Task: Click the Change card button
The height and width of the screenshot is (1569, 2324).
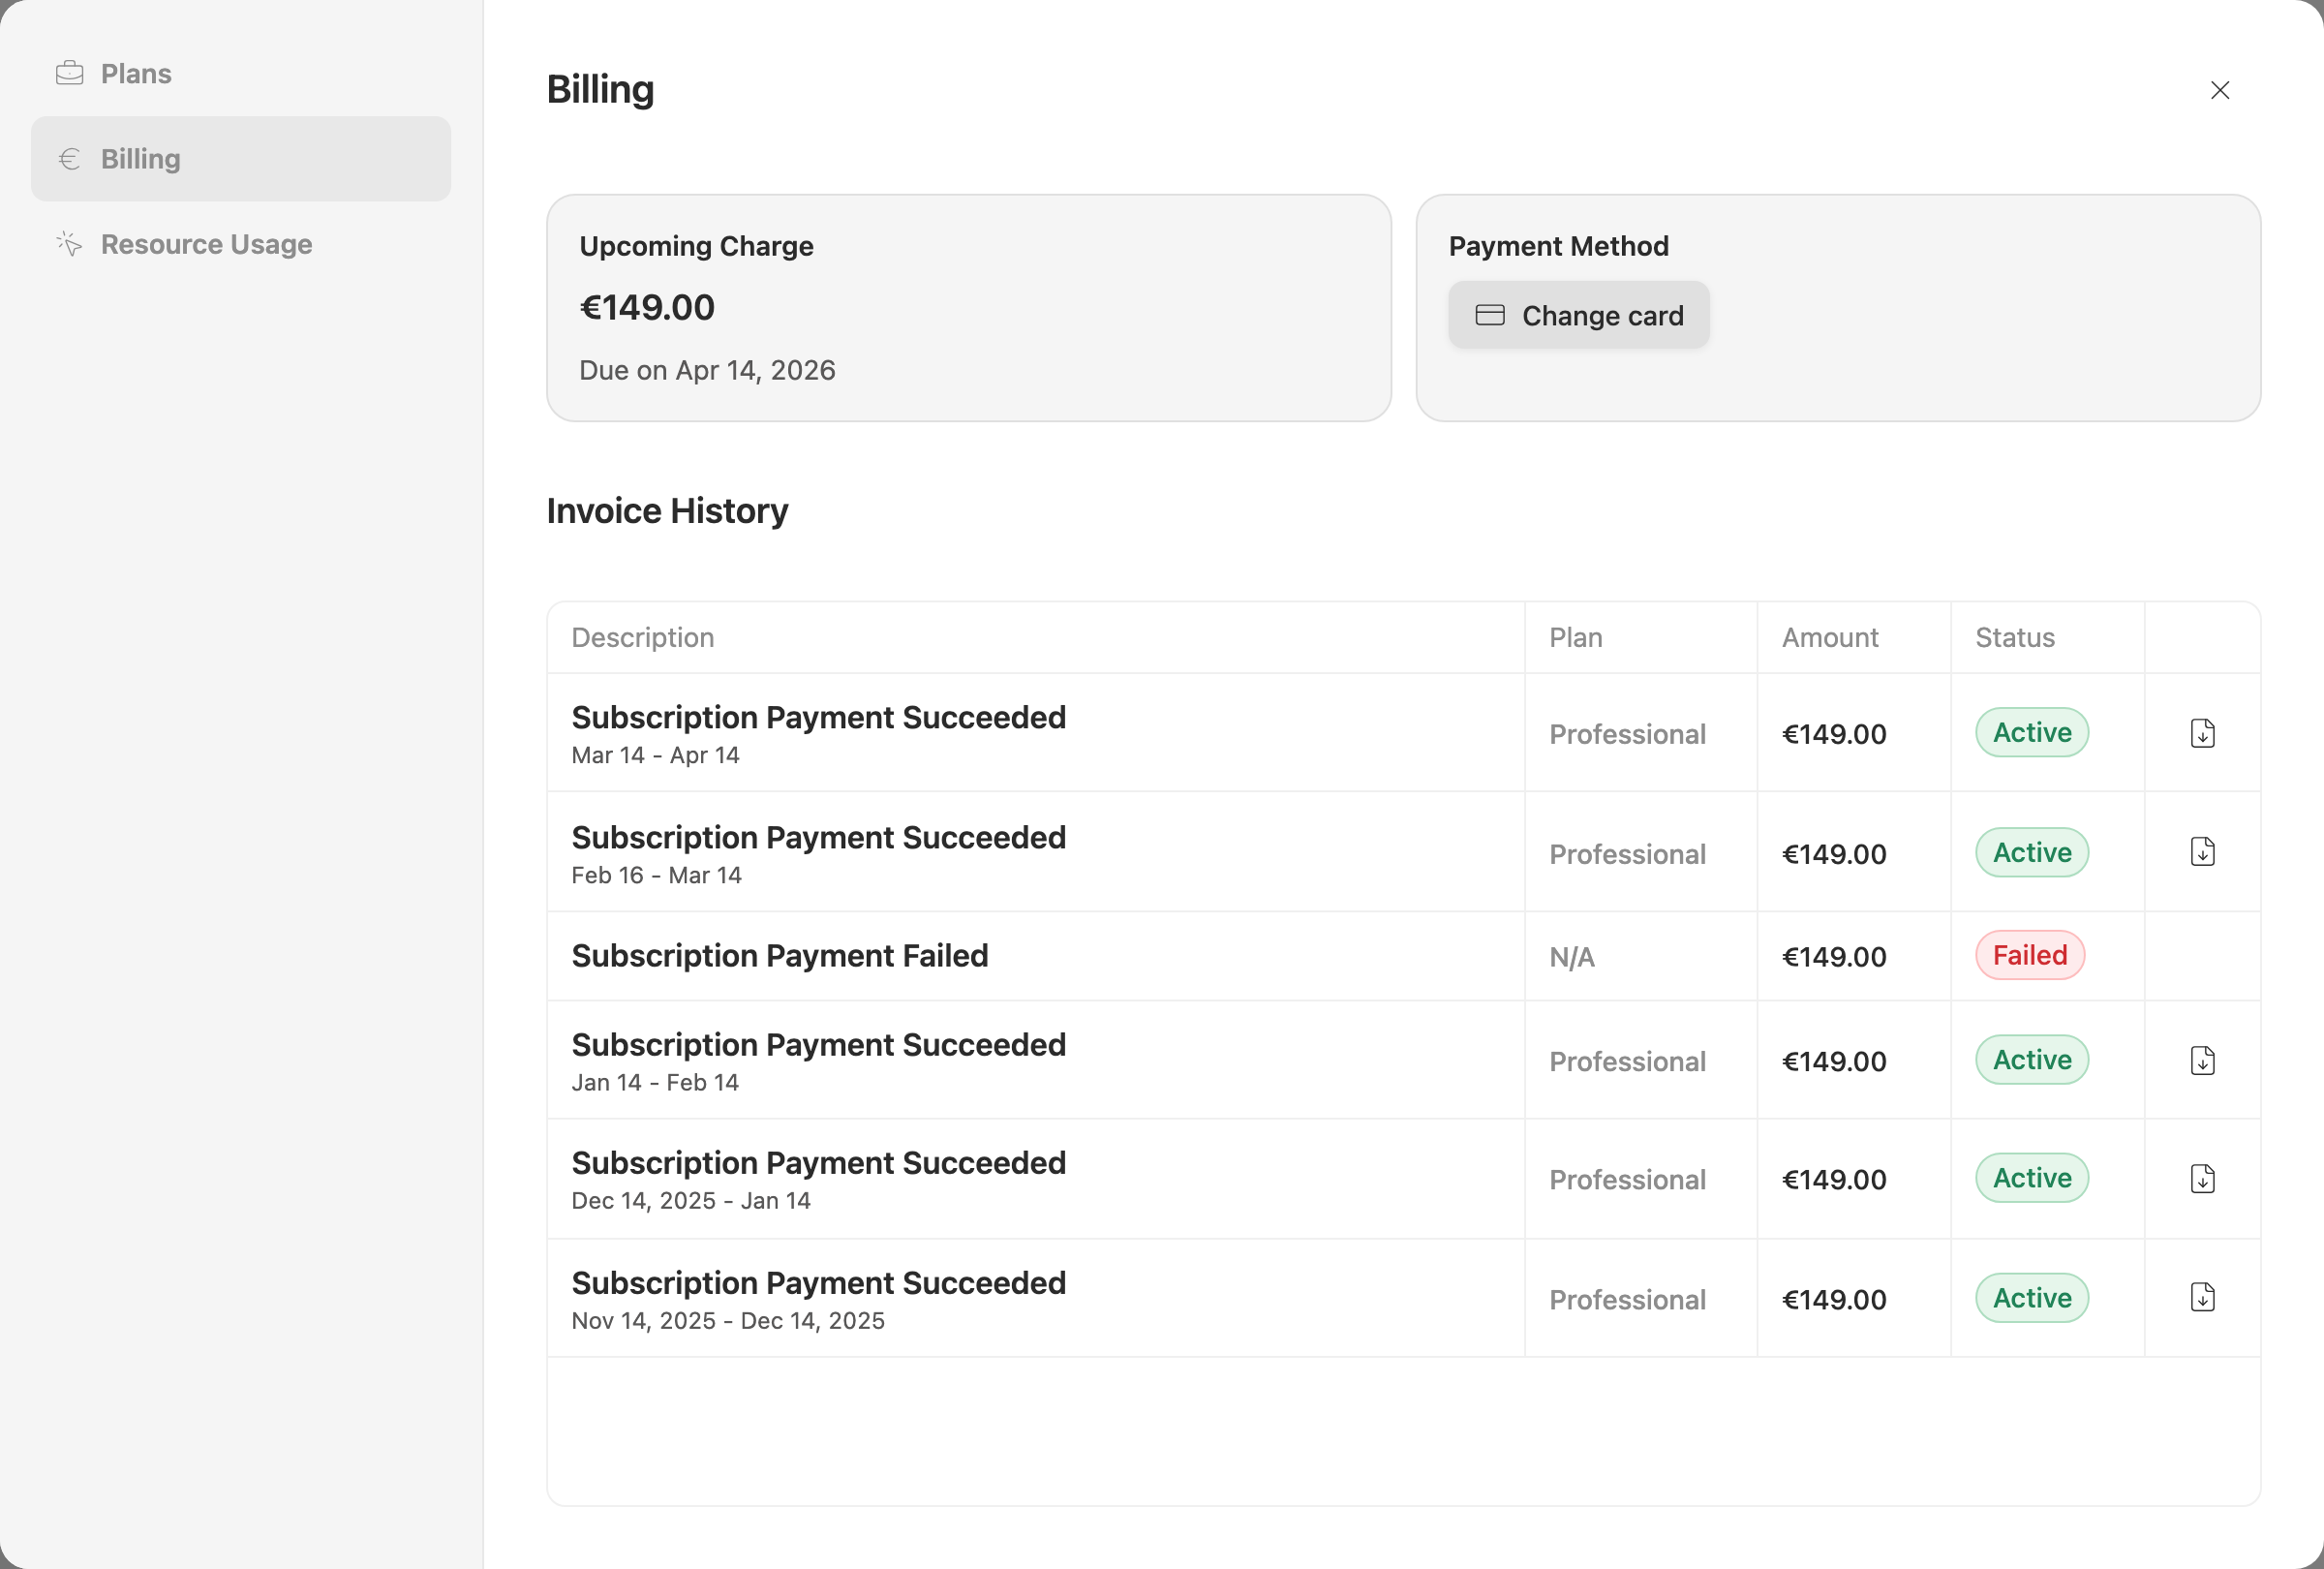Action: point(1579,316)
